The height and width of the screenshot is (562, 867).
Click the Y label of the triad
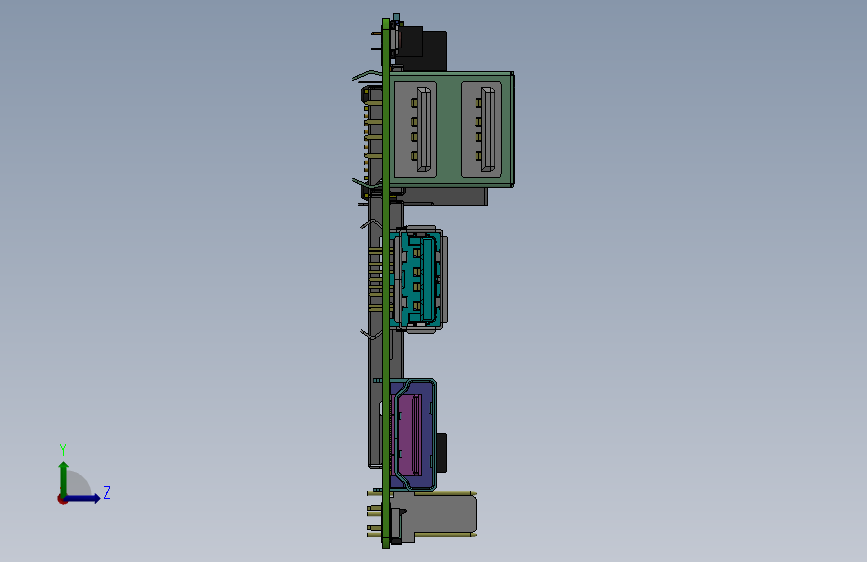tap(63, 450)
